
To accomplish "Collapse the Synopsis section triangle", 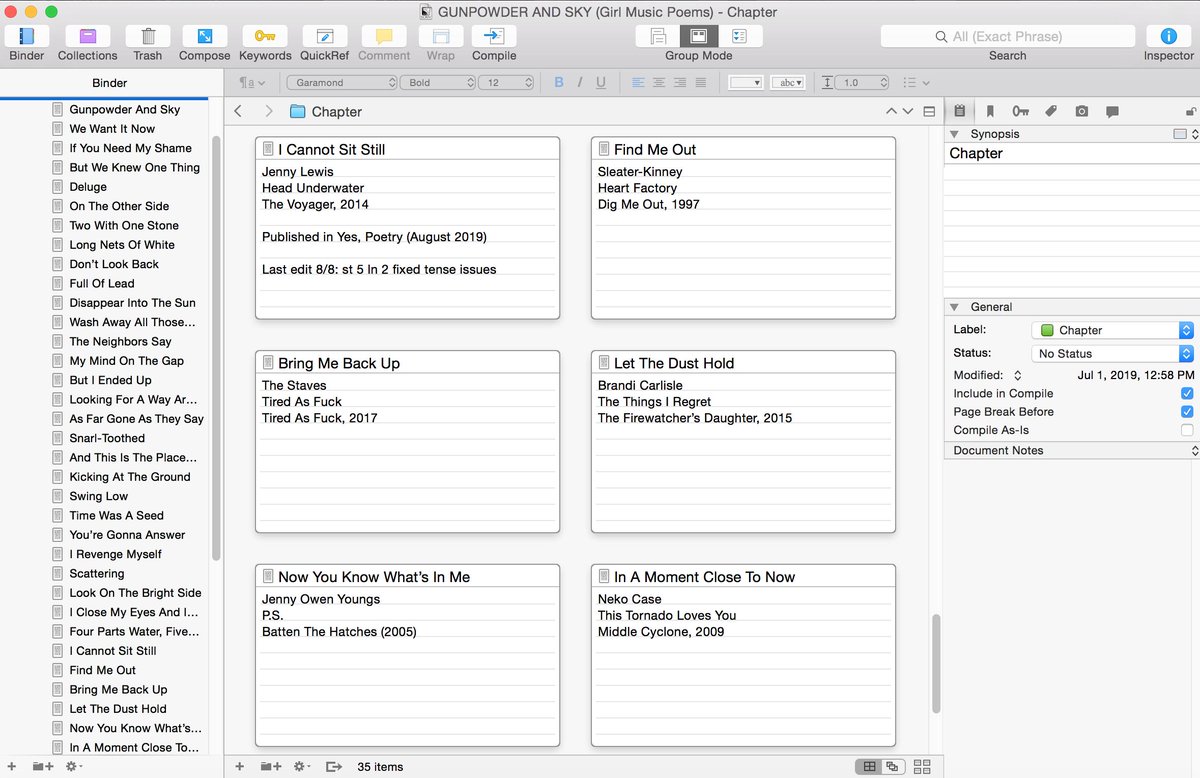I will (x=956, y=134).
